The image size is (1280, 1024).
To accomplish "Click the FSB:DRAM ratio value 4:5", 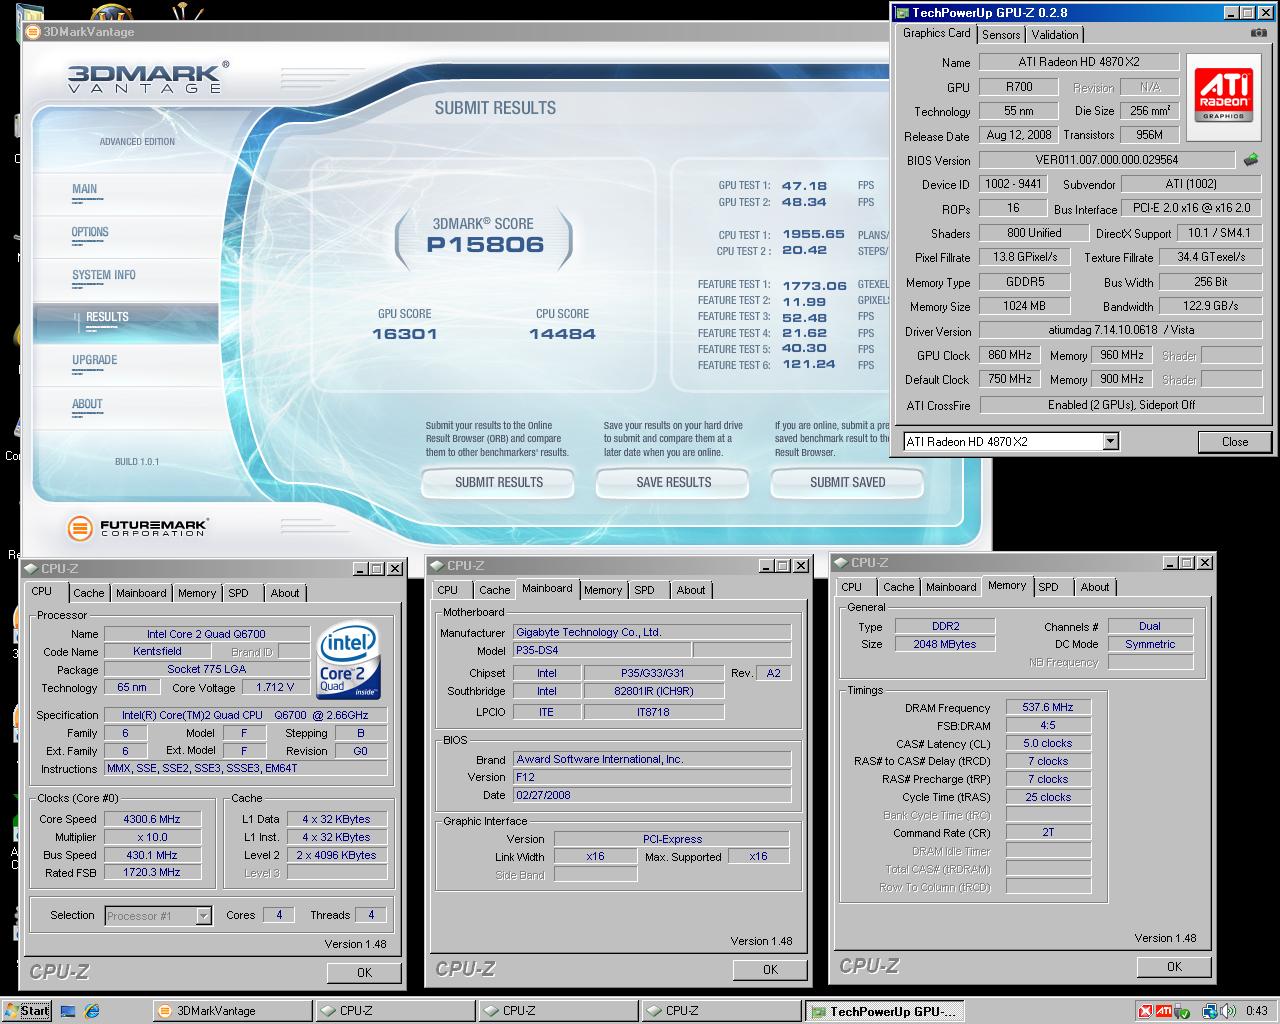I will [x=1048, y=725].
